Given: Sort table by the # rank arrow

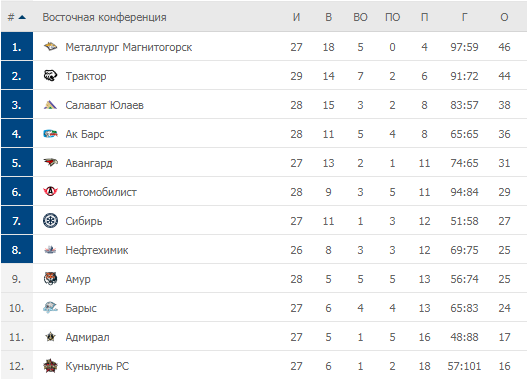Looking at the screenshot, I should click(x=22, y=17).
